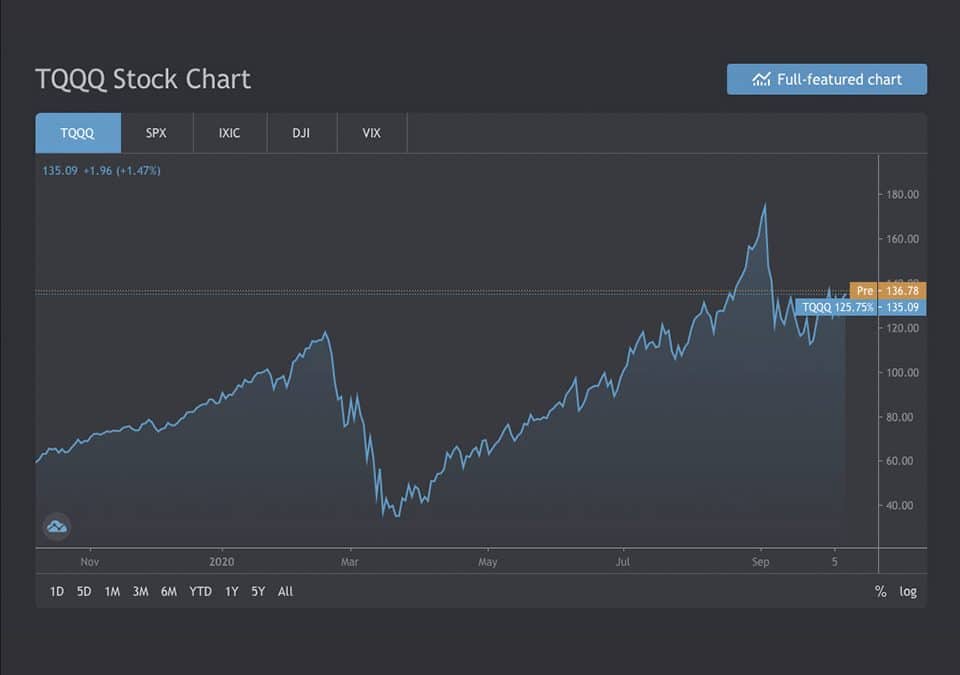Image resolution: width=960 pixels, height=675 pixels.
Task: Click the Nov date axis label
Action: click(x=90, y=562)
